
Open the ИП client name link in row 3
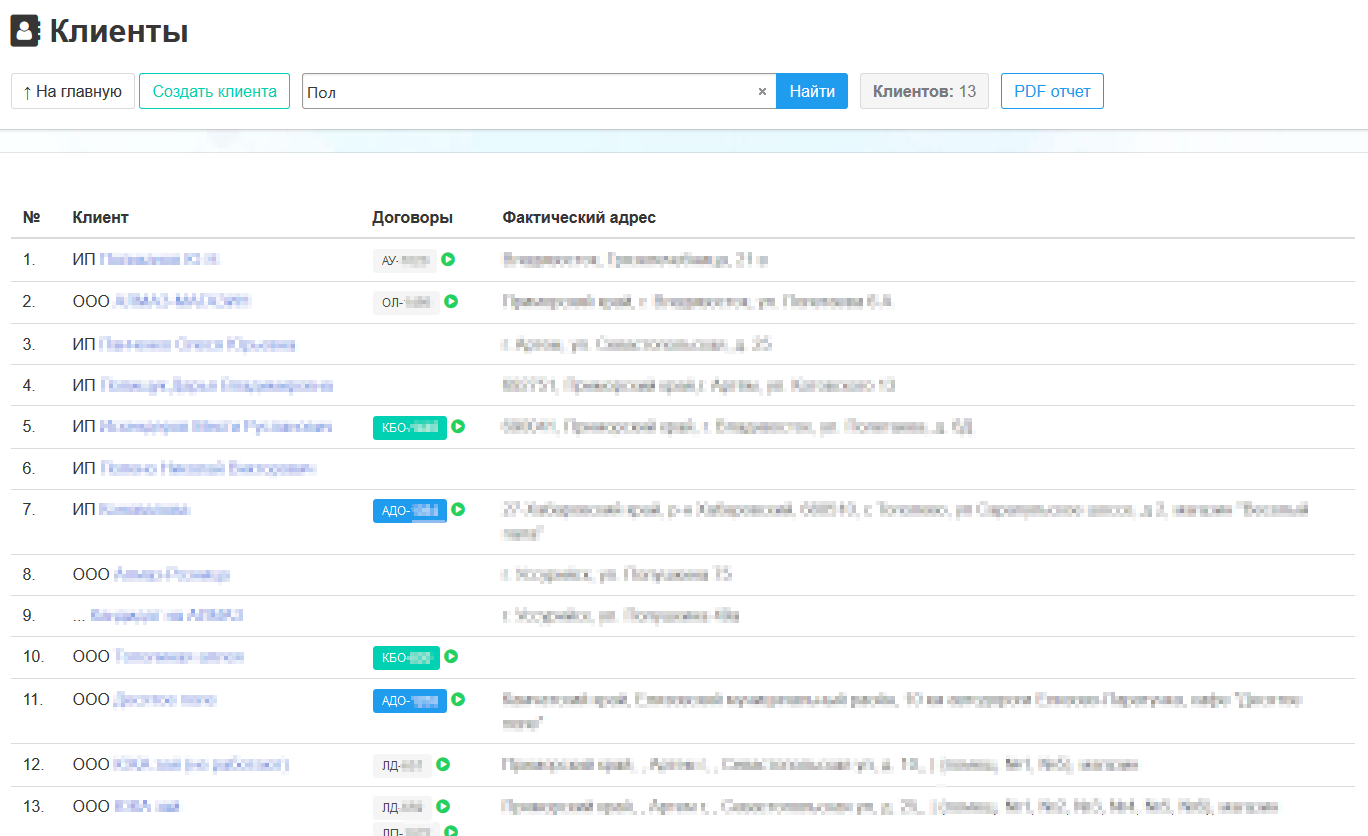click(x=197, y=344)
